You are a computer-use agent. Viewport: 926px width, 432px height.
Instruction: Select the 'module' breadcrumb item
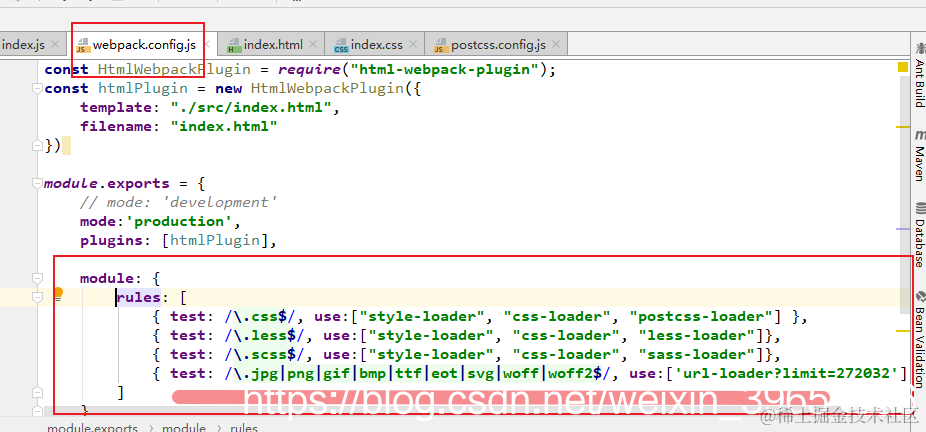184,427
